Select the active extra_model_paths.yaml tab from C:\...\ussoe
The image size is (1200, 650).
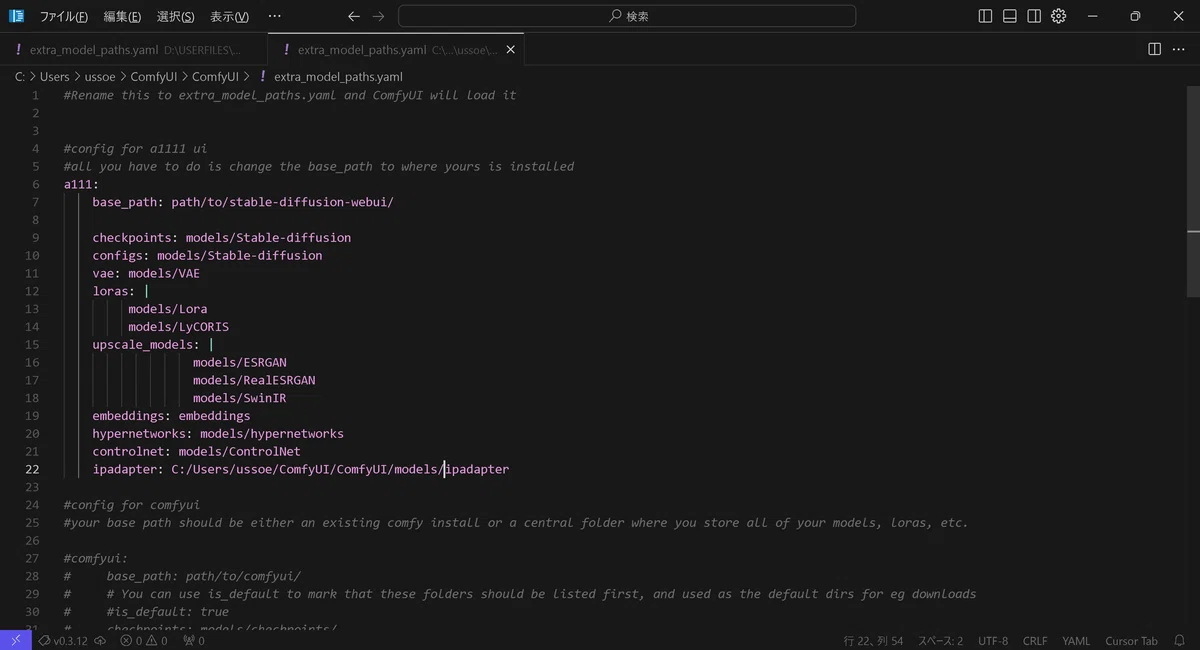pos(396,49)
